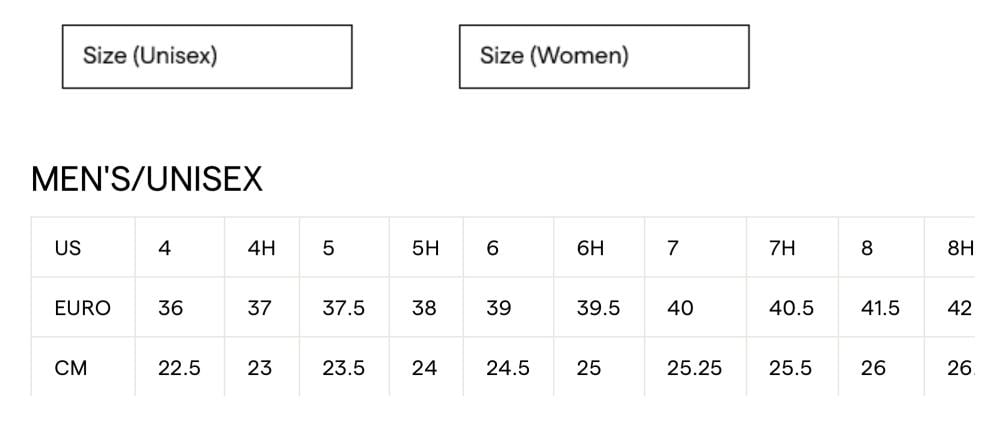Click the EURO 41.5 cell
This screenshot has height=429, width=1000.
coord(880,308)
